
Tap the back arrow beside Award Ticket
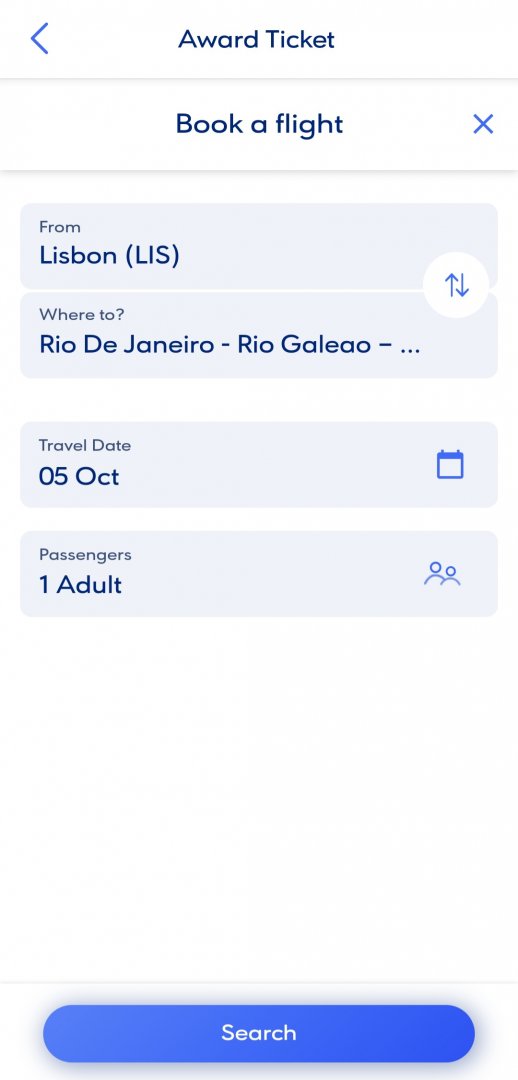pos(40,39)
